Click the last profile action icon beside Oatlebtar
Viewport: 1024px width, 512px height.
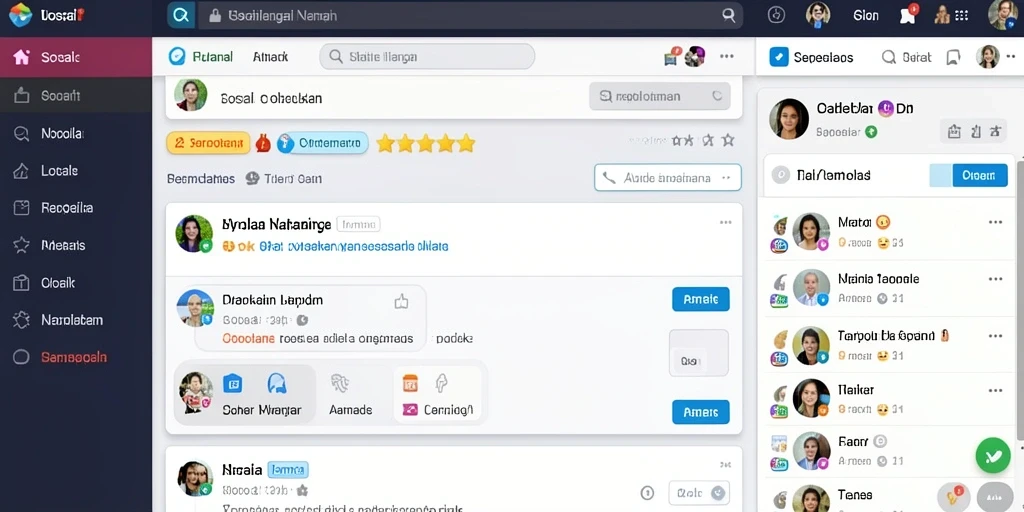[995, 131]
